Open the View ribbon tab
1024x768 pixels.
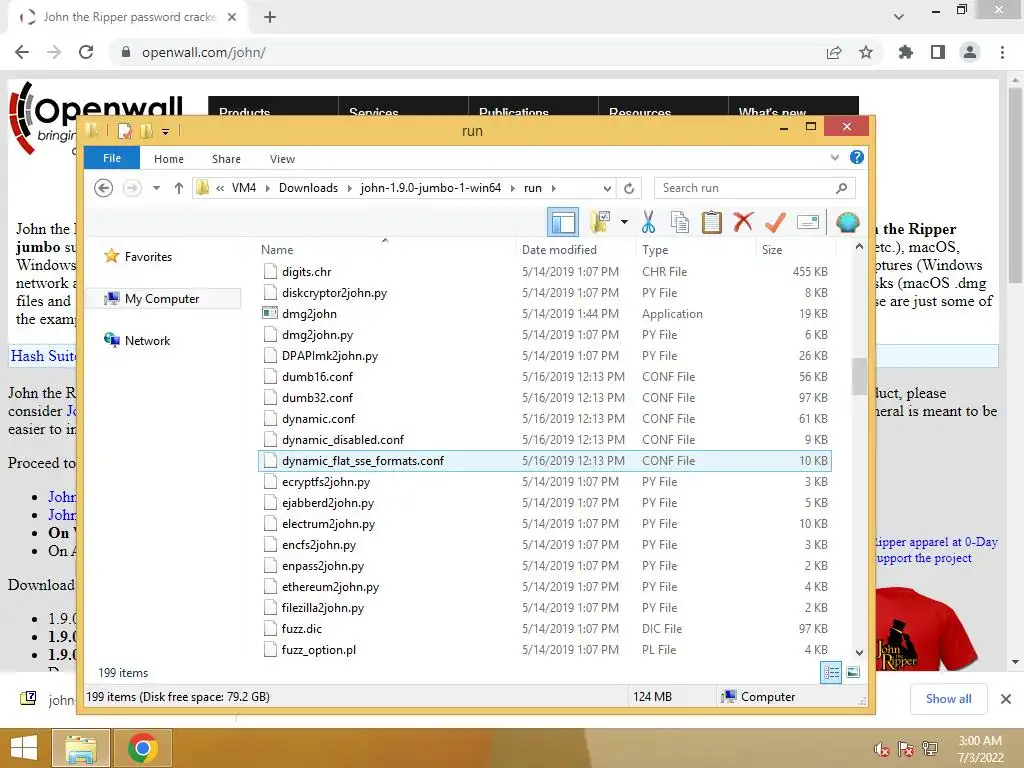pyautogui.click(x=282, y=159)
